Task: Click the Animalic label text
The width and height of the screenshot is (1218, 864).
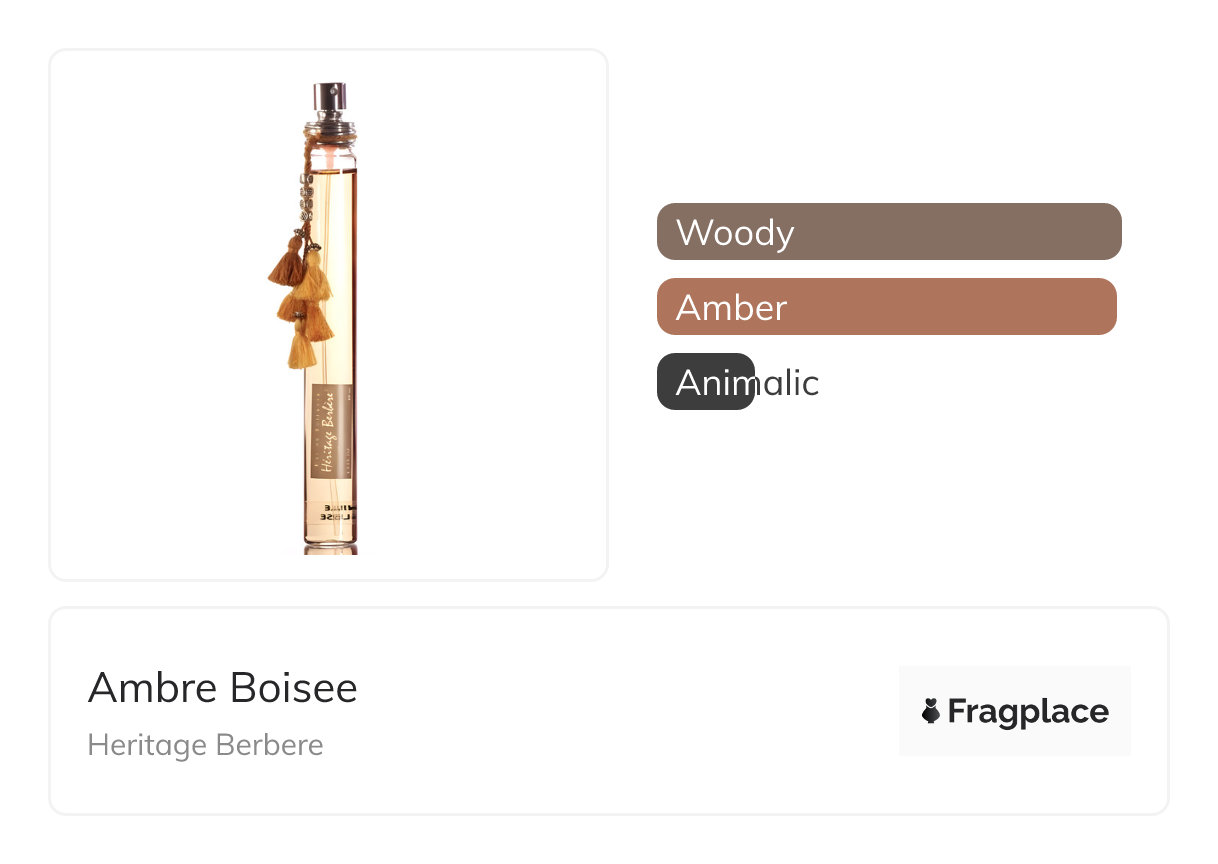Action: [x=747, y=382]
